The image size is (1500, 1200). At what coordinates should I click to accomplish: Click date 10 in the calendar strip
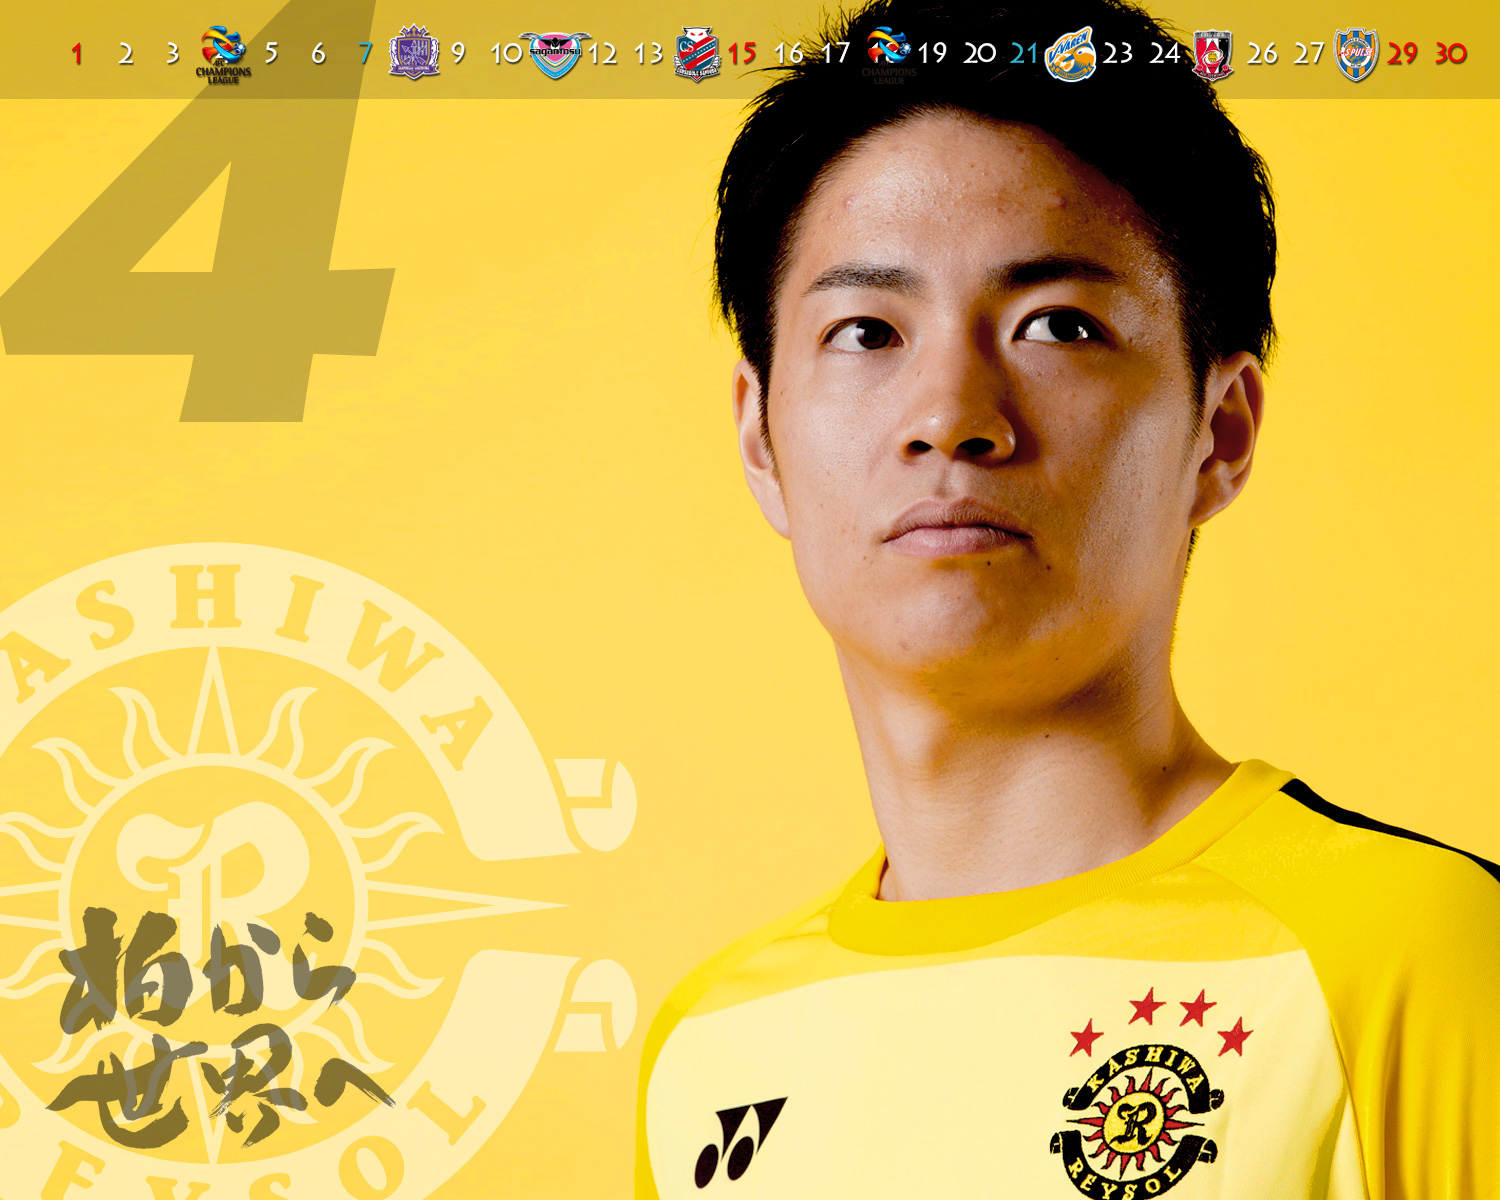point(506,54)
